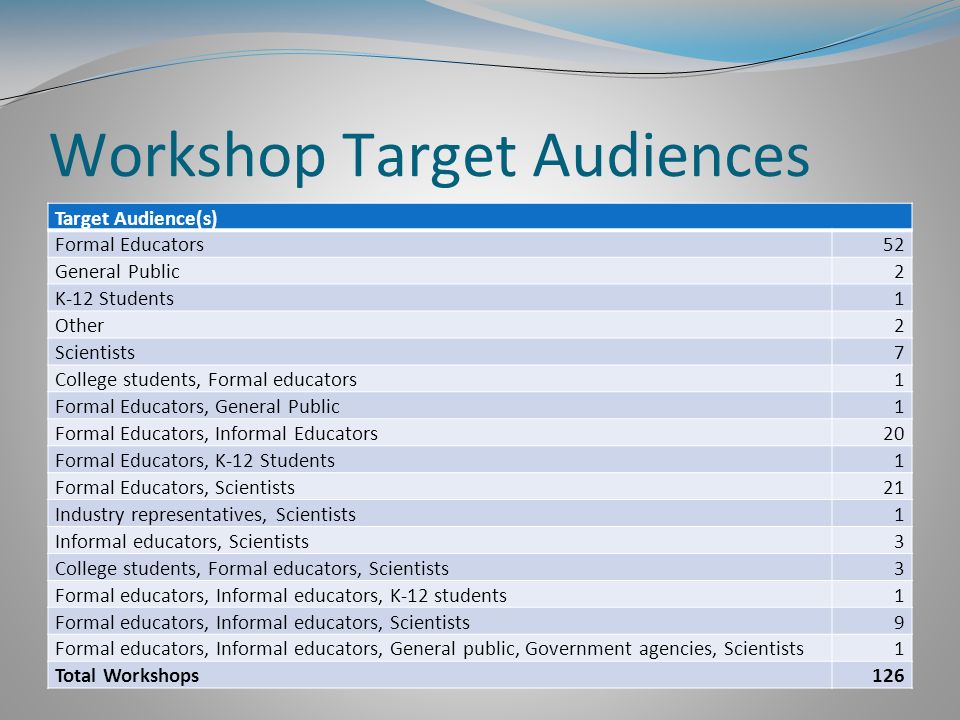The width and height of the screenshot is (960, 720).
Task: Click the value 7 in the Scientists row
Action: [899, 353]
